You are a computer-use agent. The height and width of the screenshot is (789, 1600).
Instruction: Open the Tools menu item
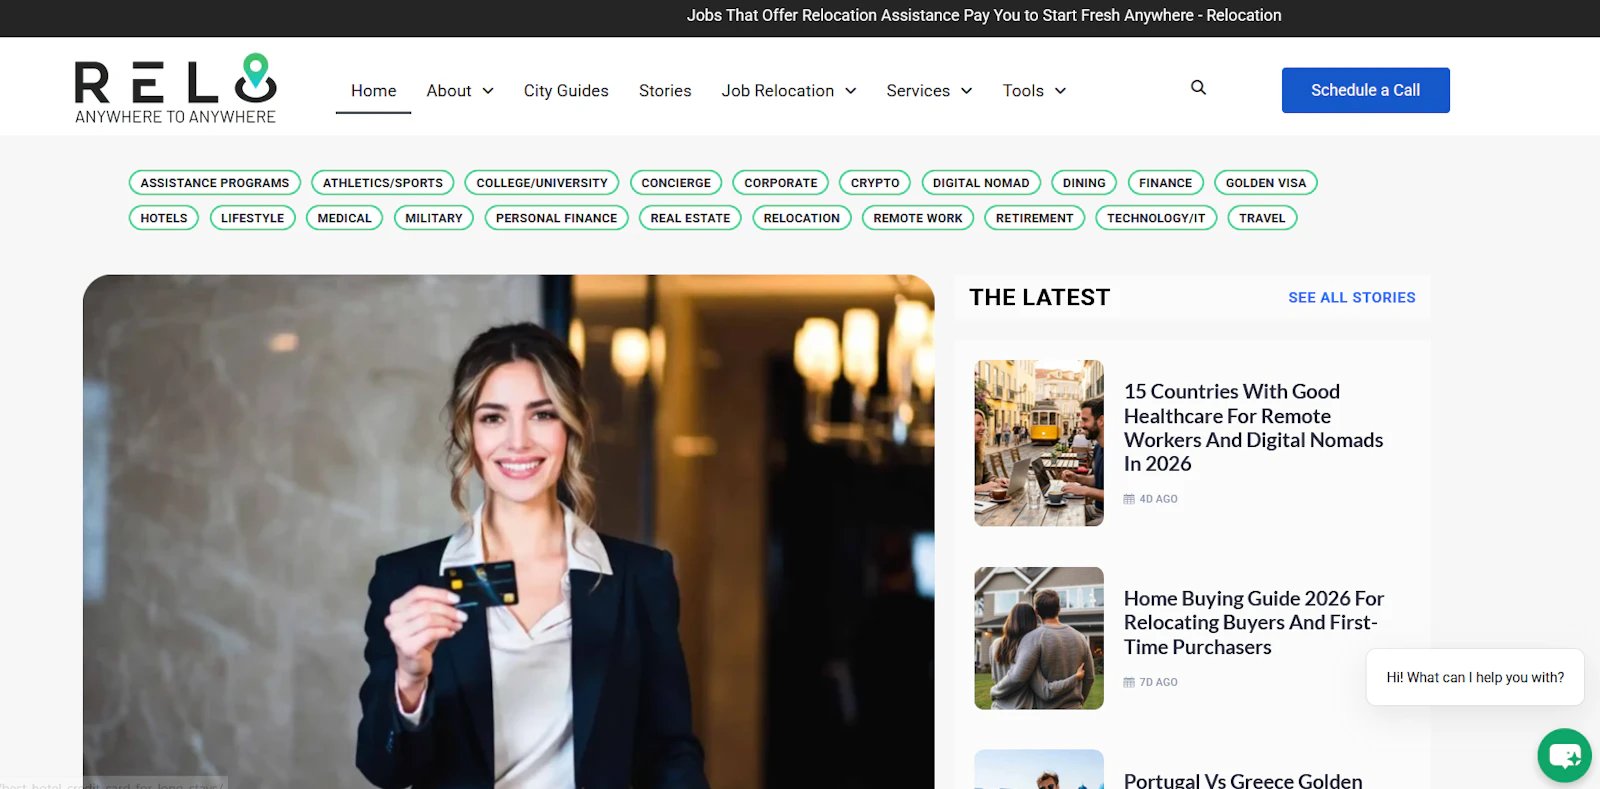click(1023, 91)
